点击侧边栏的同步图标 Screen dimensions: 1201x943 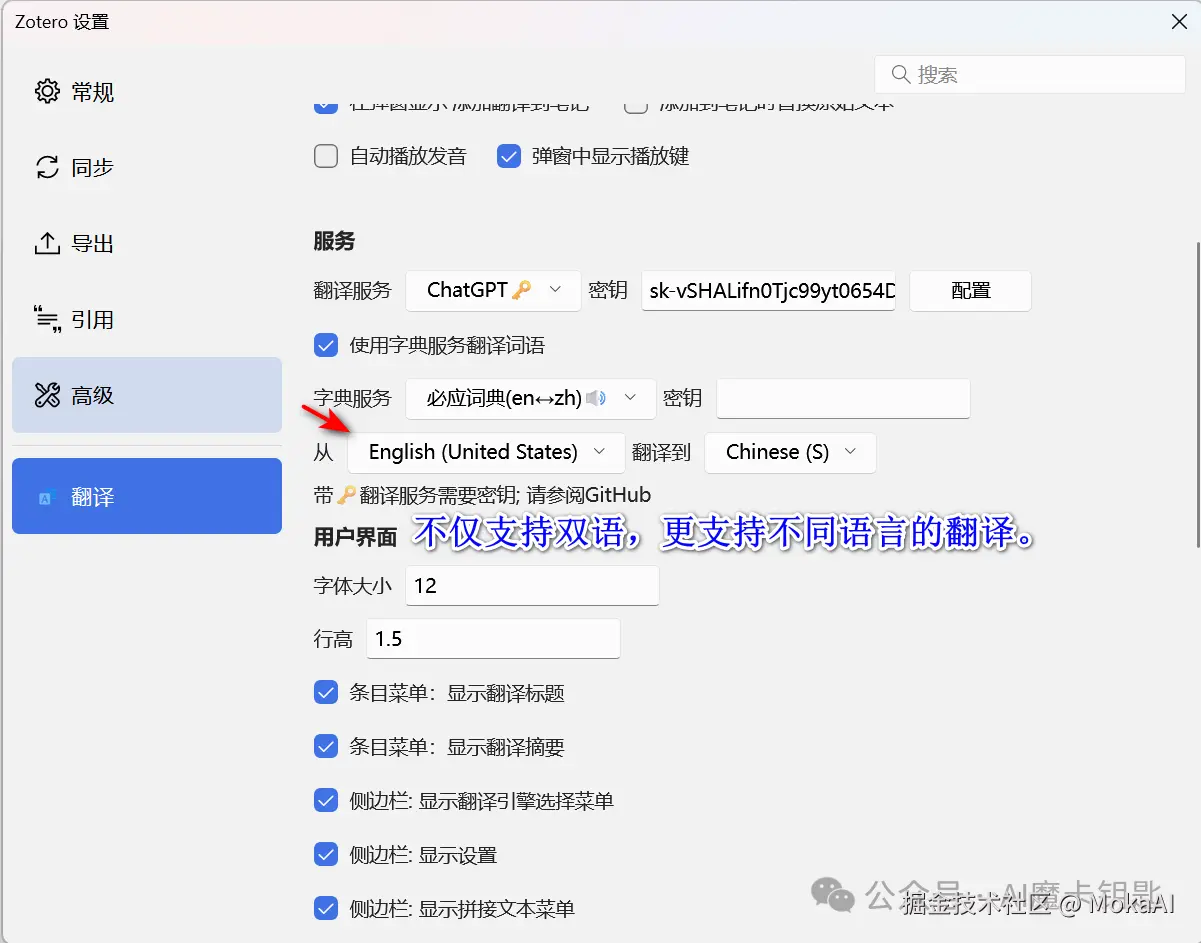point(47,167)
